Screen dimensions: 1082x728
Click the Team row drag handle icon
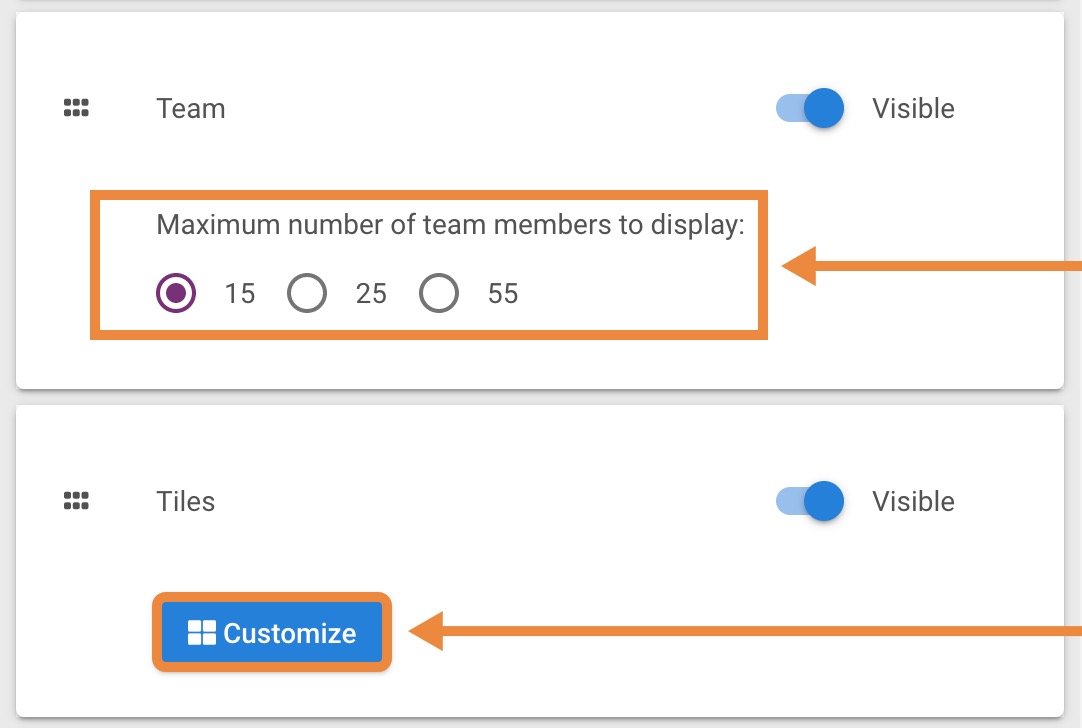tap(76, 108)
